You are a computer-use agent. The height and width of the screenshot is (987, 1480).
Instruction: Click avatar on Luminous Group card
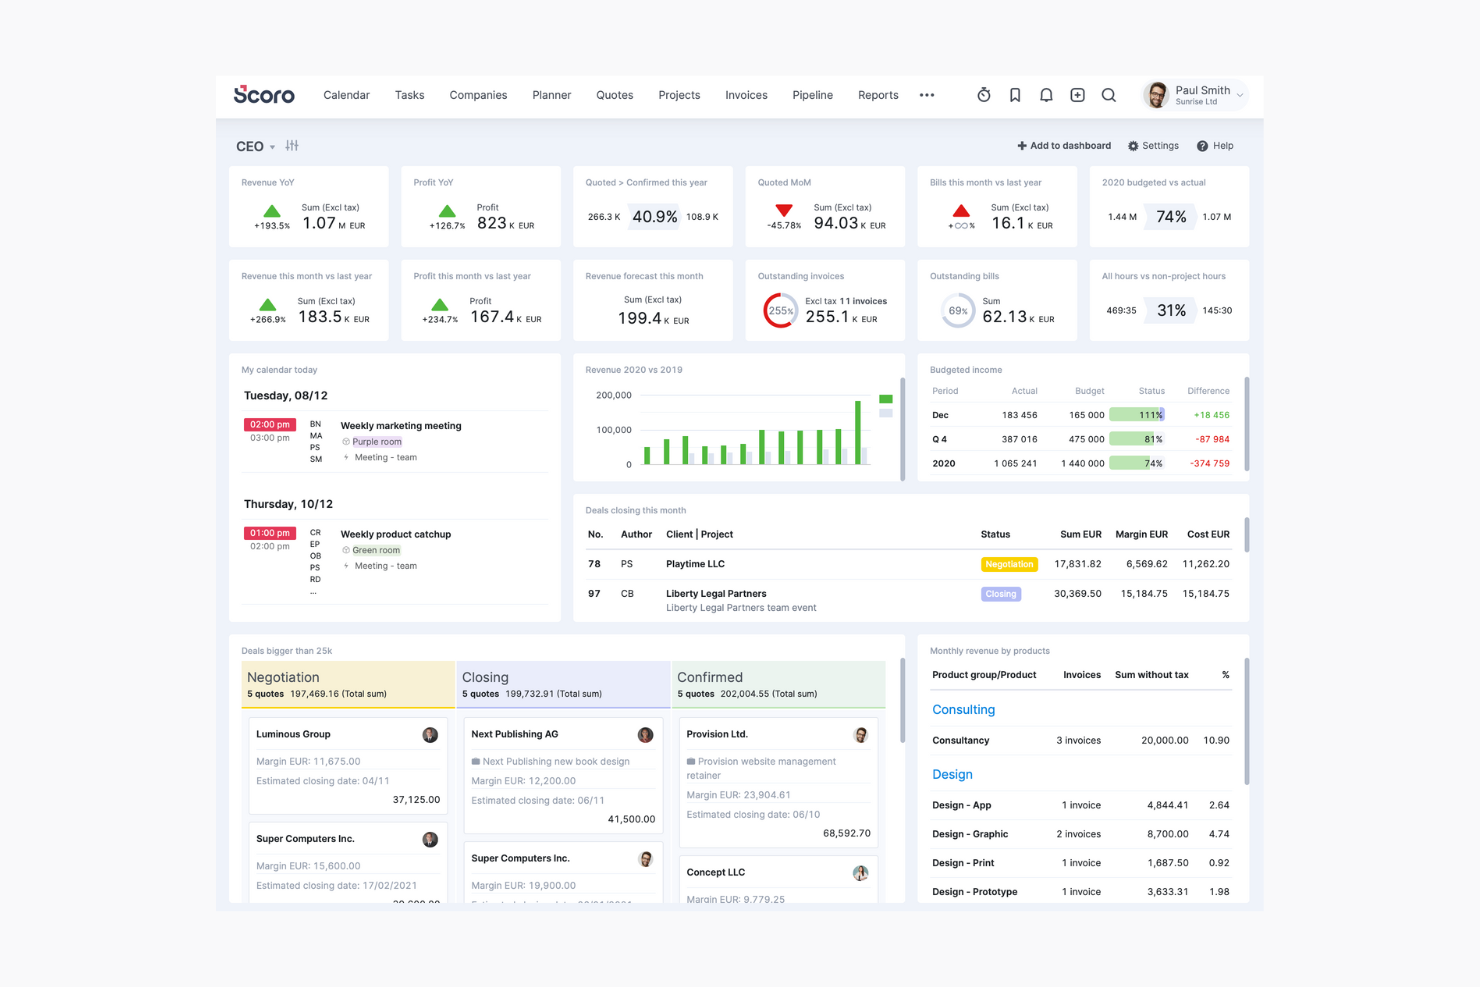430,735
